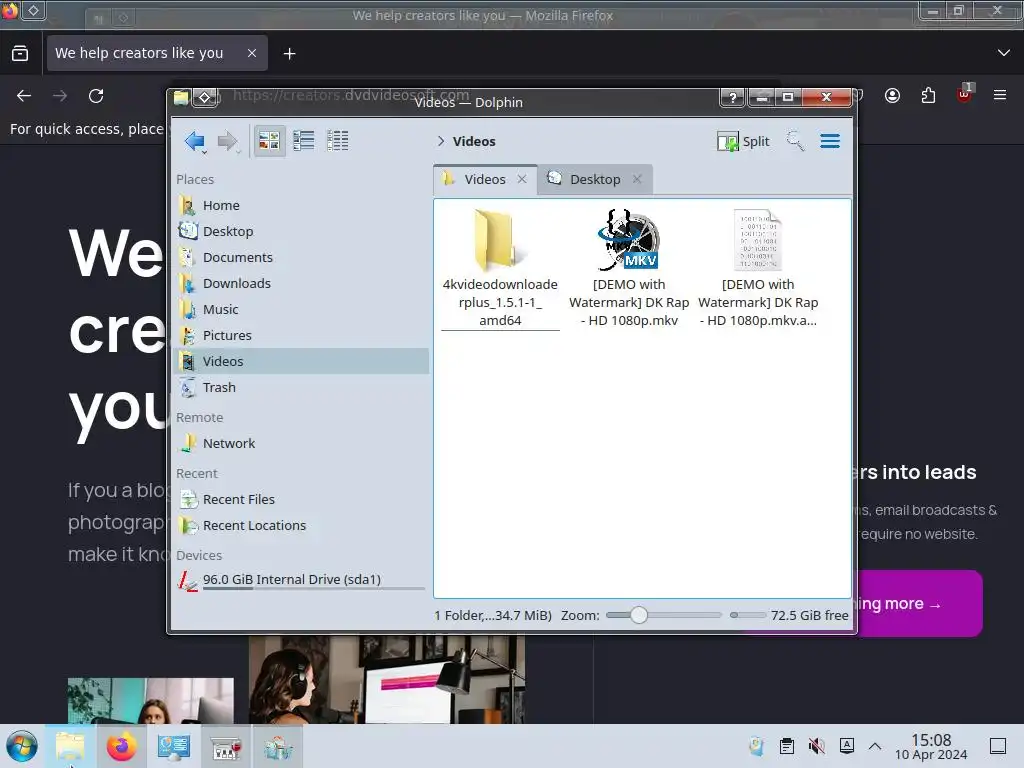Open keyboard layout tray icon
Image resolution: width=1024 pixels, height=768 pixels.
coord(847,746)
